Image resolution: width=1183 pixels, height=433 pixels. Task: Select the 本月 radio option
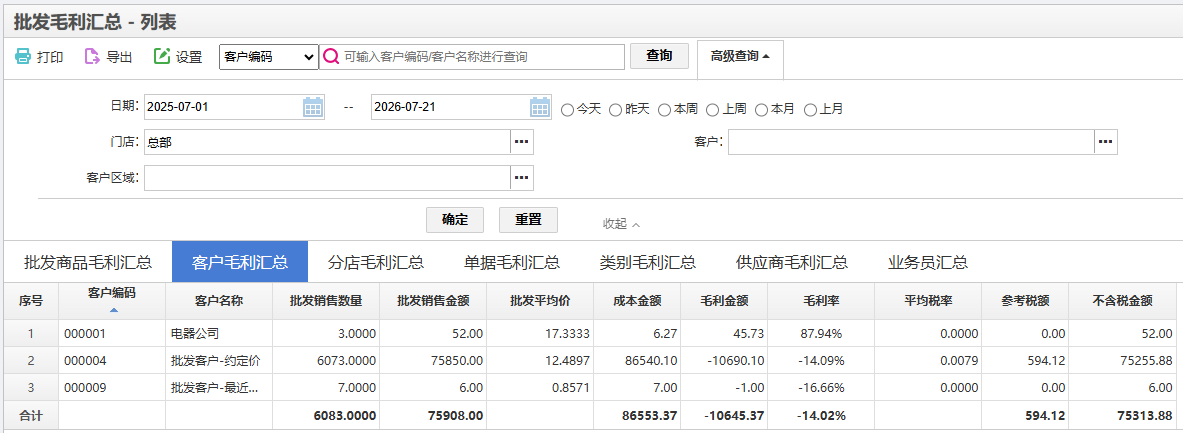coord(761,109)
